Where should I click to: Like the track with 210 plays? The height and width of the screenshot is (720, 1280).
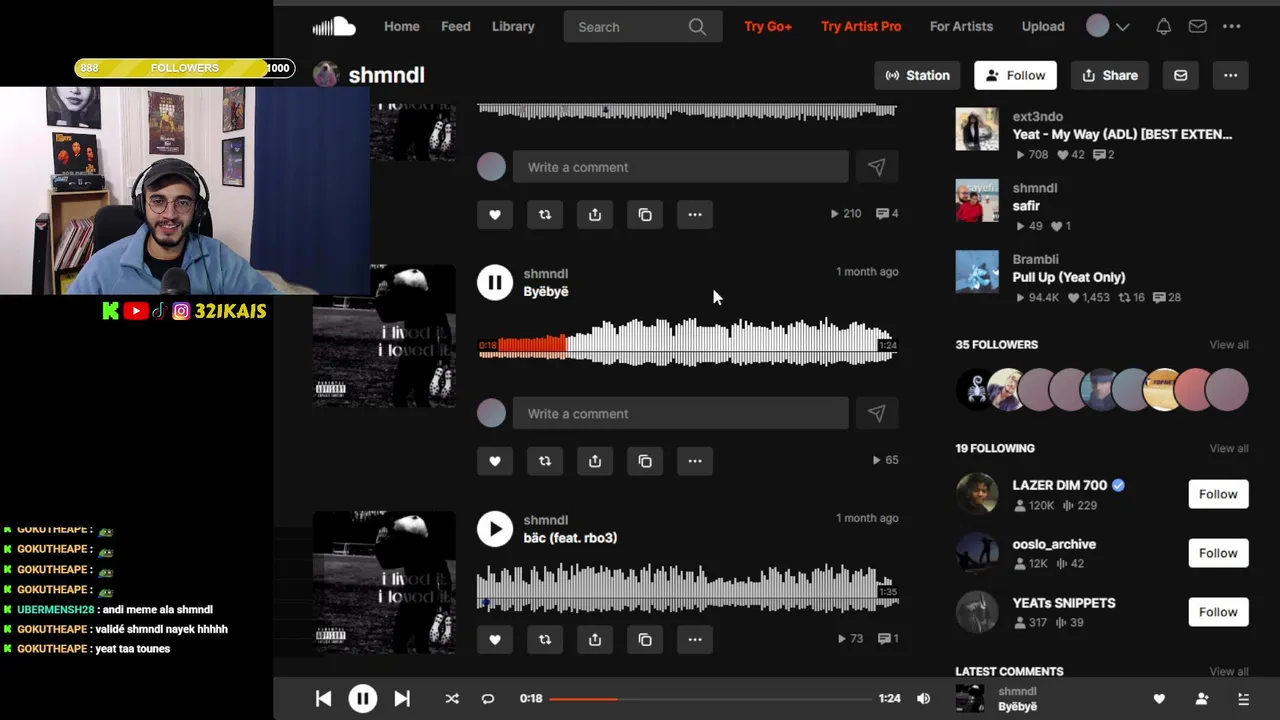pyautogui.click(x=495, y=214)
